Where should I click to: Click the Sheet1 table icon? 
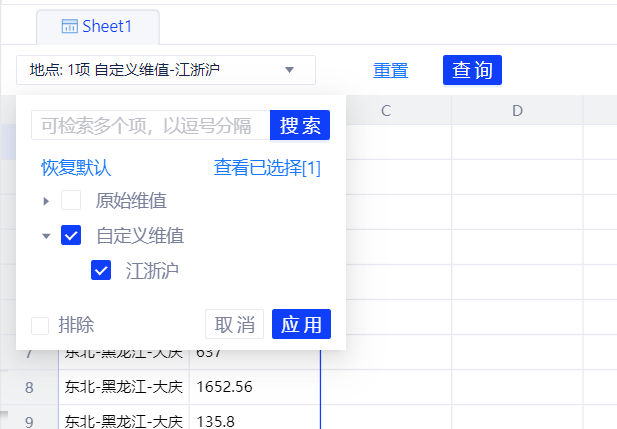pyautogui.click(x=69, y=26)
